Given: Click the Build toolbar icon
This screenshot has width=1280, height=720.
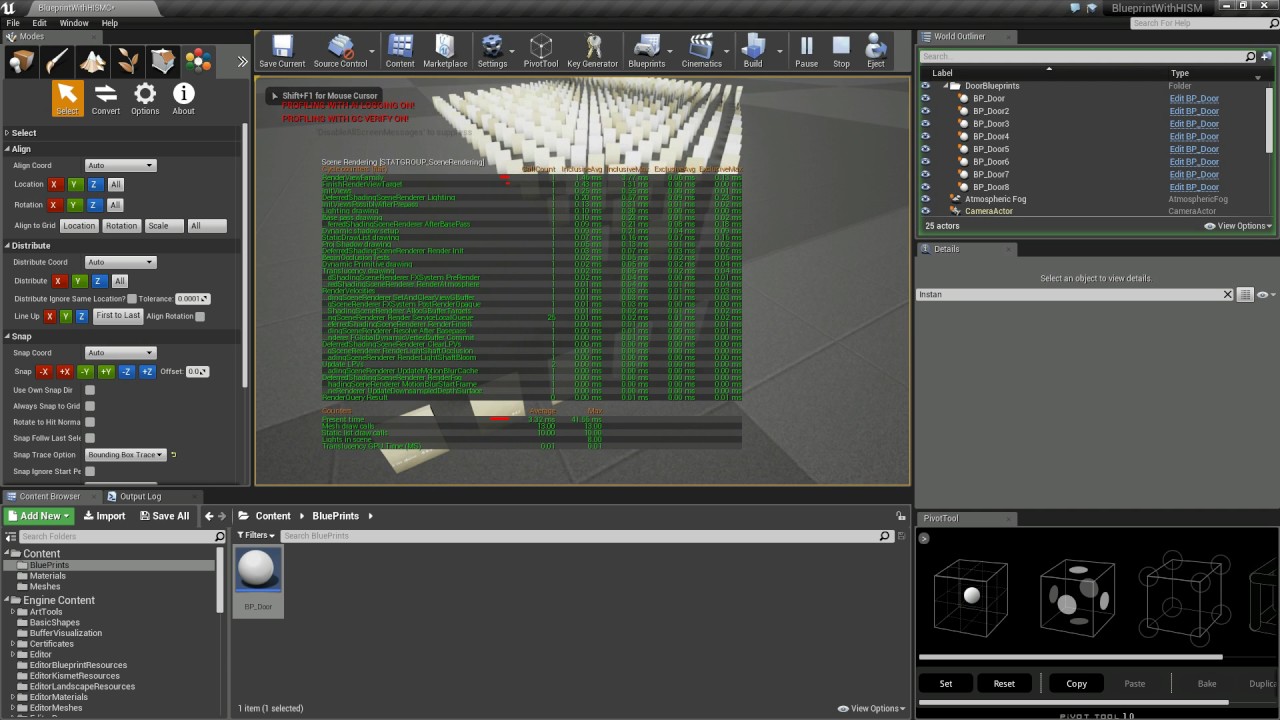Looking at the screenshot, I should [x=753, y=51].
